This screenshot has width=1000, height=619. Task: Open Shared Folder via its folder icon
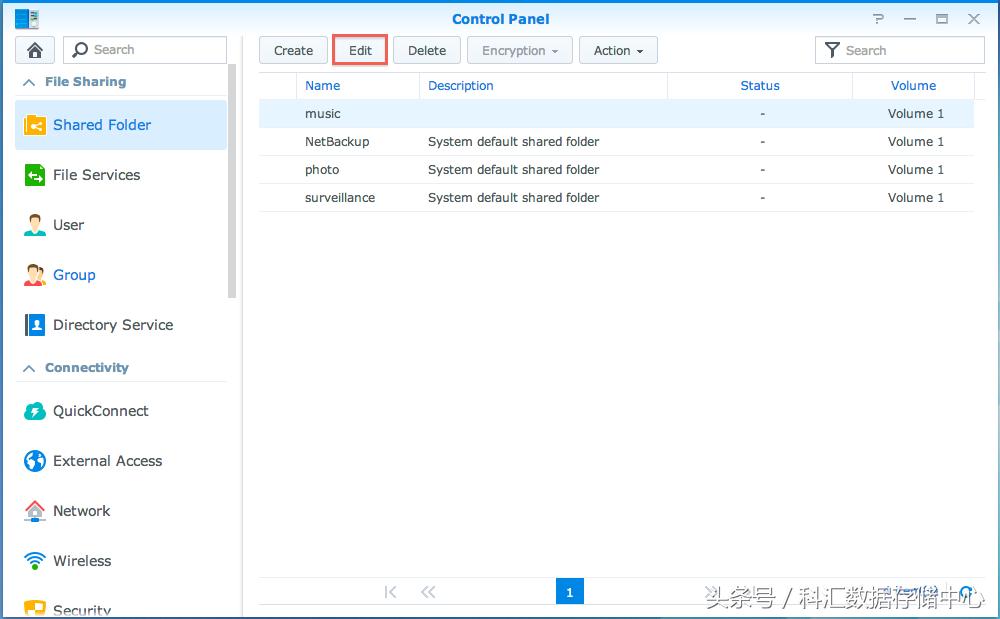click(35, 125)
